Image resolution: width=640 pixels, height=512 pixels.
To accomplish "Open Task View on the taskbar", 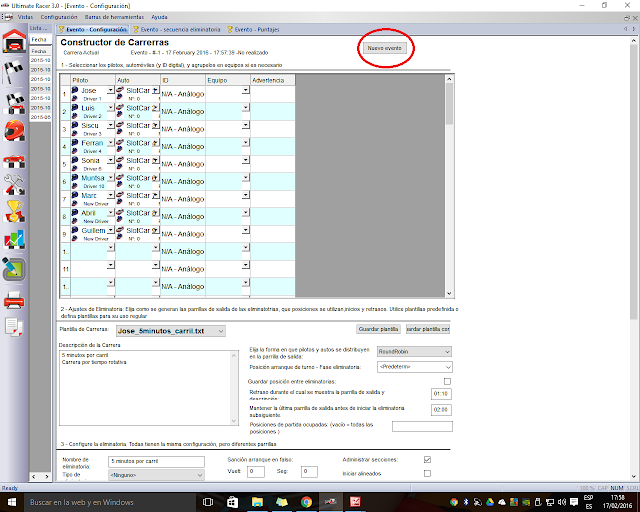I will 208,502.
